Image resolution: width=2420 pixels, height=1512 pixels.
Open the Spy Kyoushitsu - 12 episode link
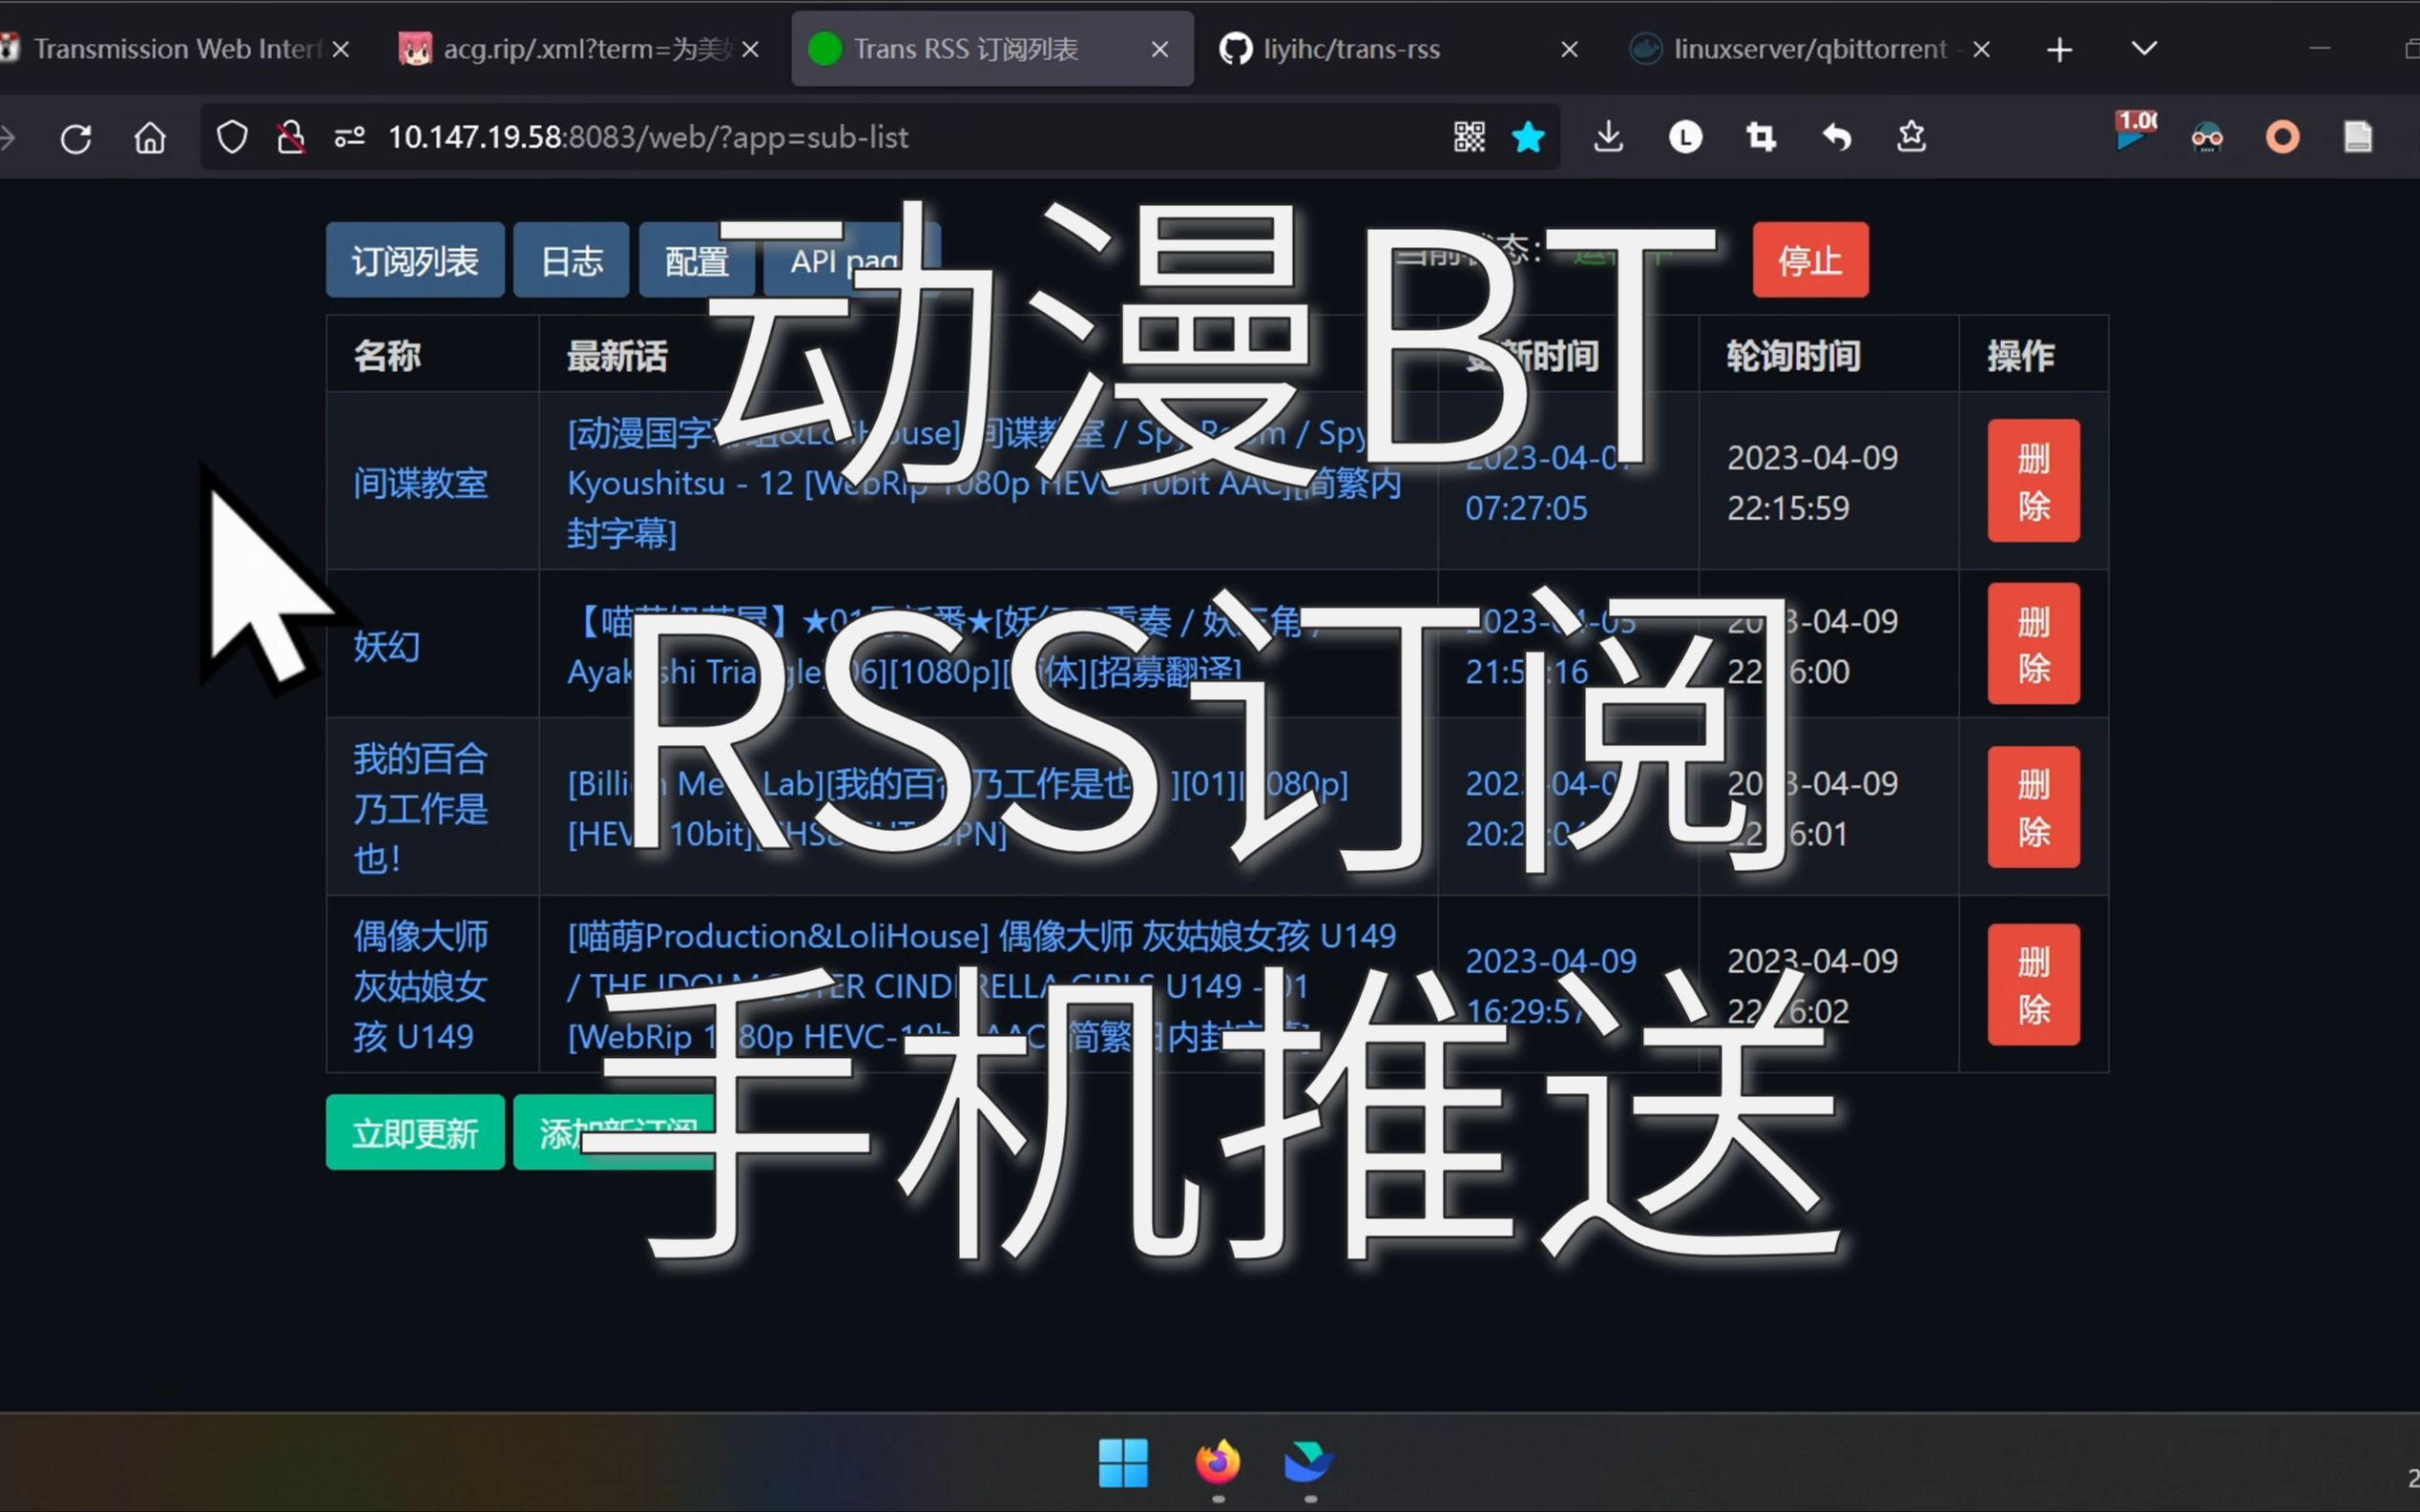click(984, 483)
